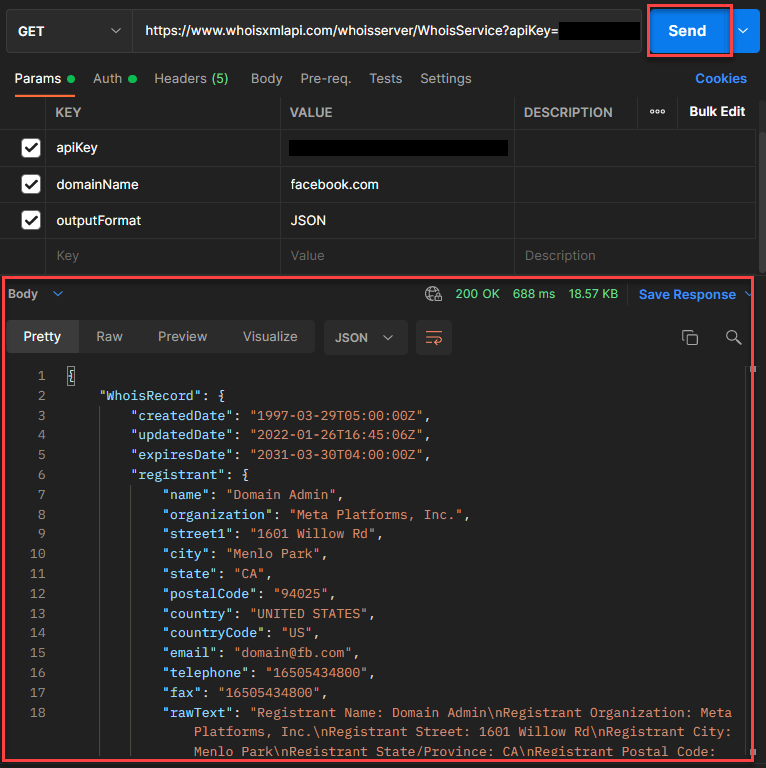Open the JSON format dropdown
This screenshot has height=768, width=766.
pos(365,337)
